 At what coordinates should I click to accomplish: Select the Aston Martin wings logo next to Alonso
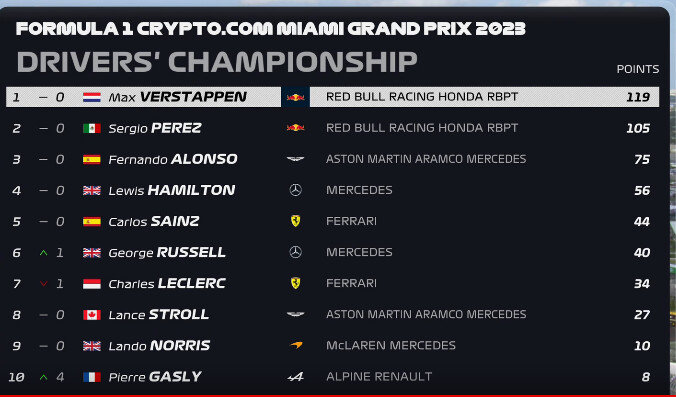(295, 159)
